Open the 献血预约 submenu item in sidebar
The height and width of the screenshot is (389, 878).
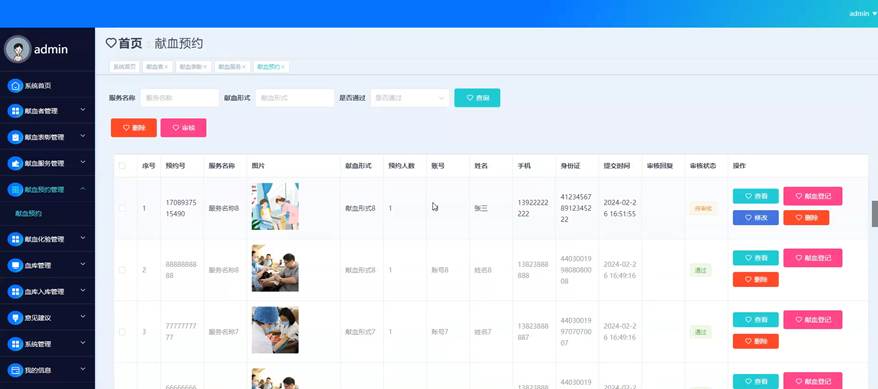point(29,214)
